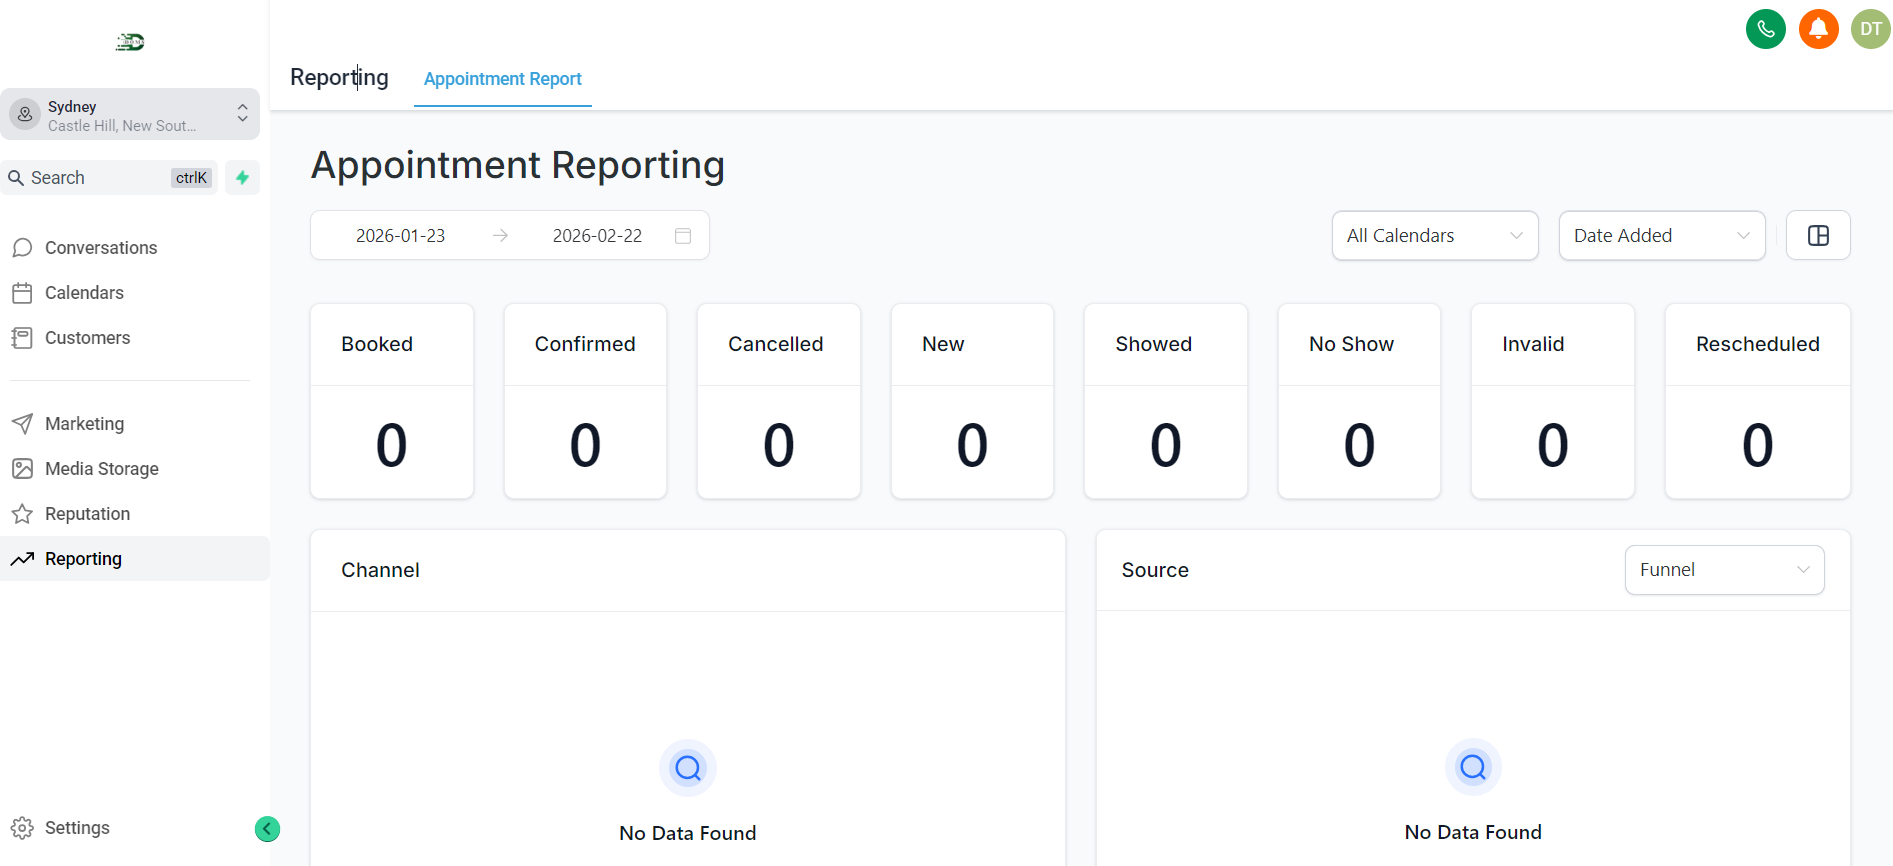Expand the All Calendars dropdown
Viewport: 1893px width, 866px height.
pos(1434,236)
